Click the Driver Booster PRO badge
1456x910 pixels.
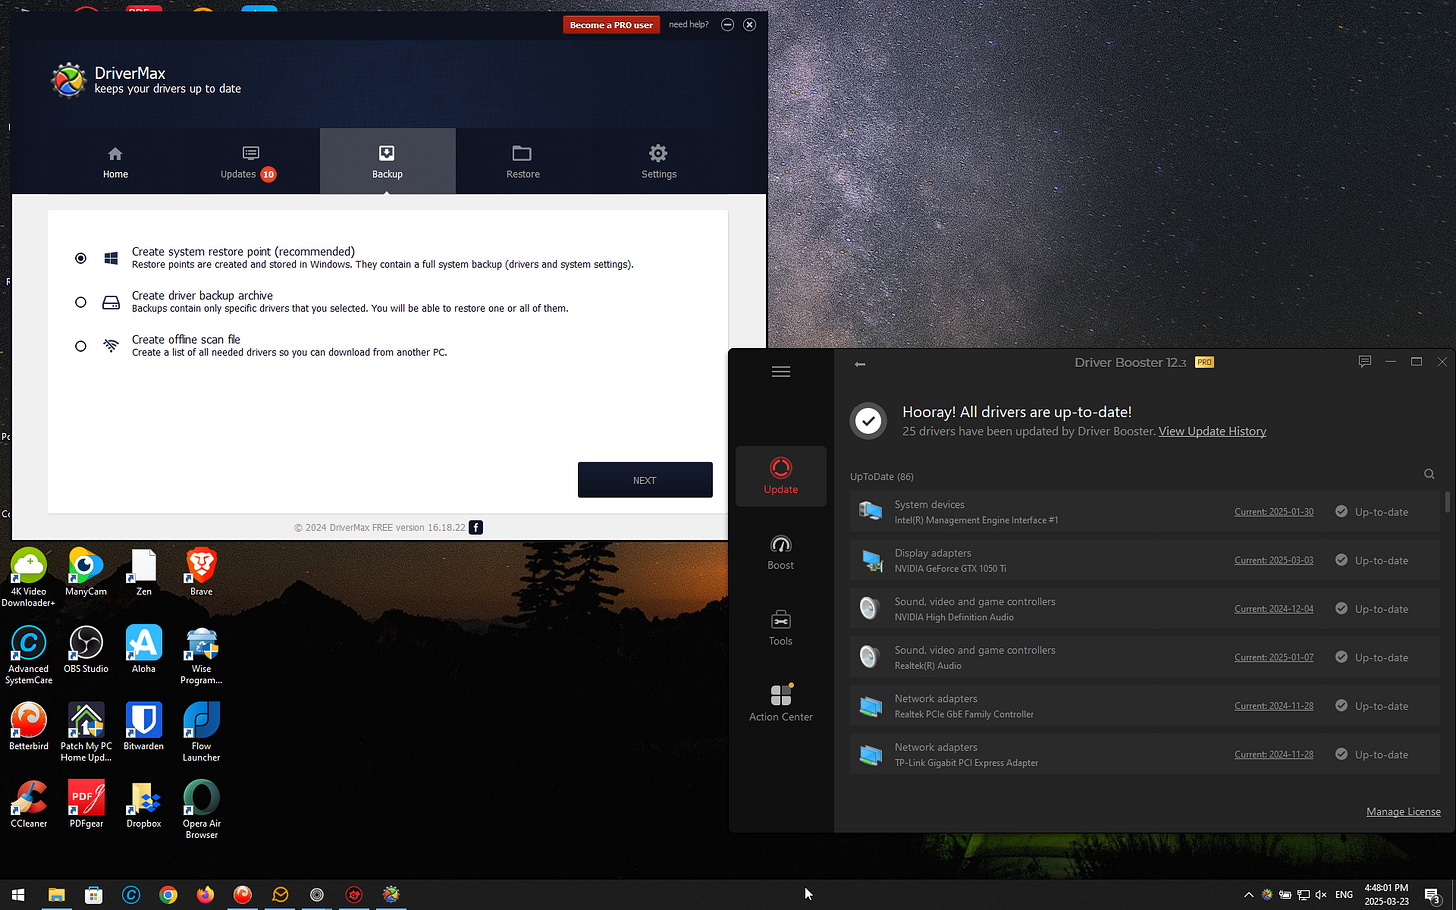(1204, 362)
